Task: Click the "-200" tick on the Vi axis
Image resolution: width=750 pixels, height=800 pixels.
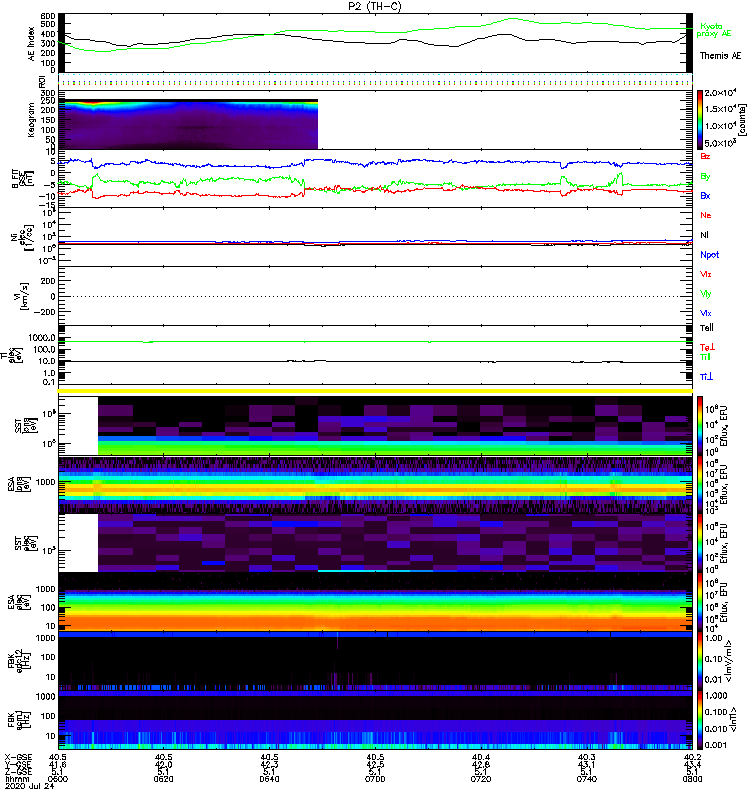Action: coord(46,312)
